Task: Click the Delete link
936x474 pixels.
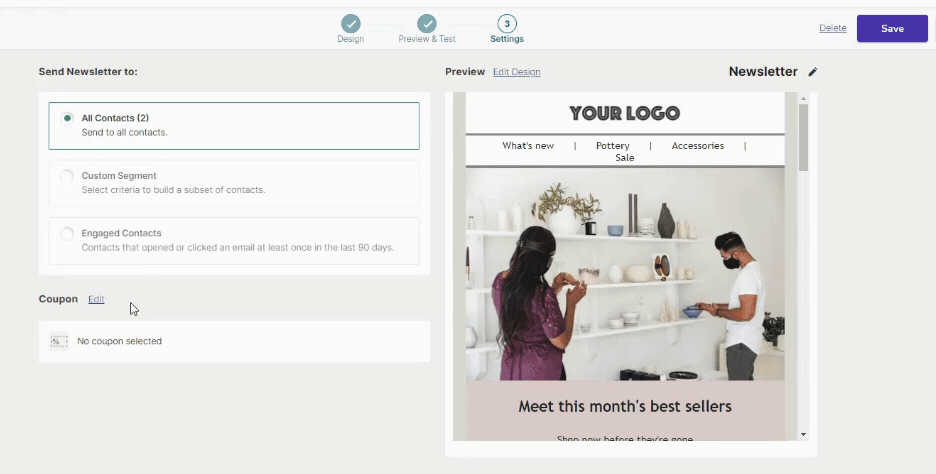Action: 832,28
